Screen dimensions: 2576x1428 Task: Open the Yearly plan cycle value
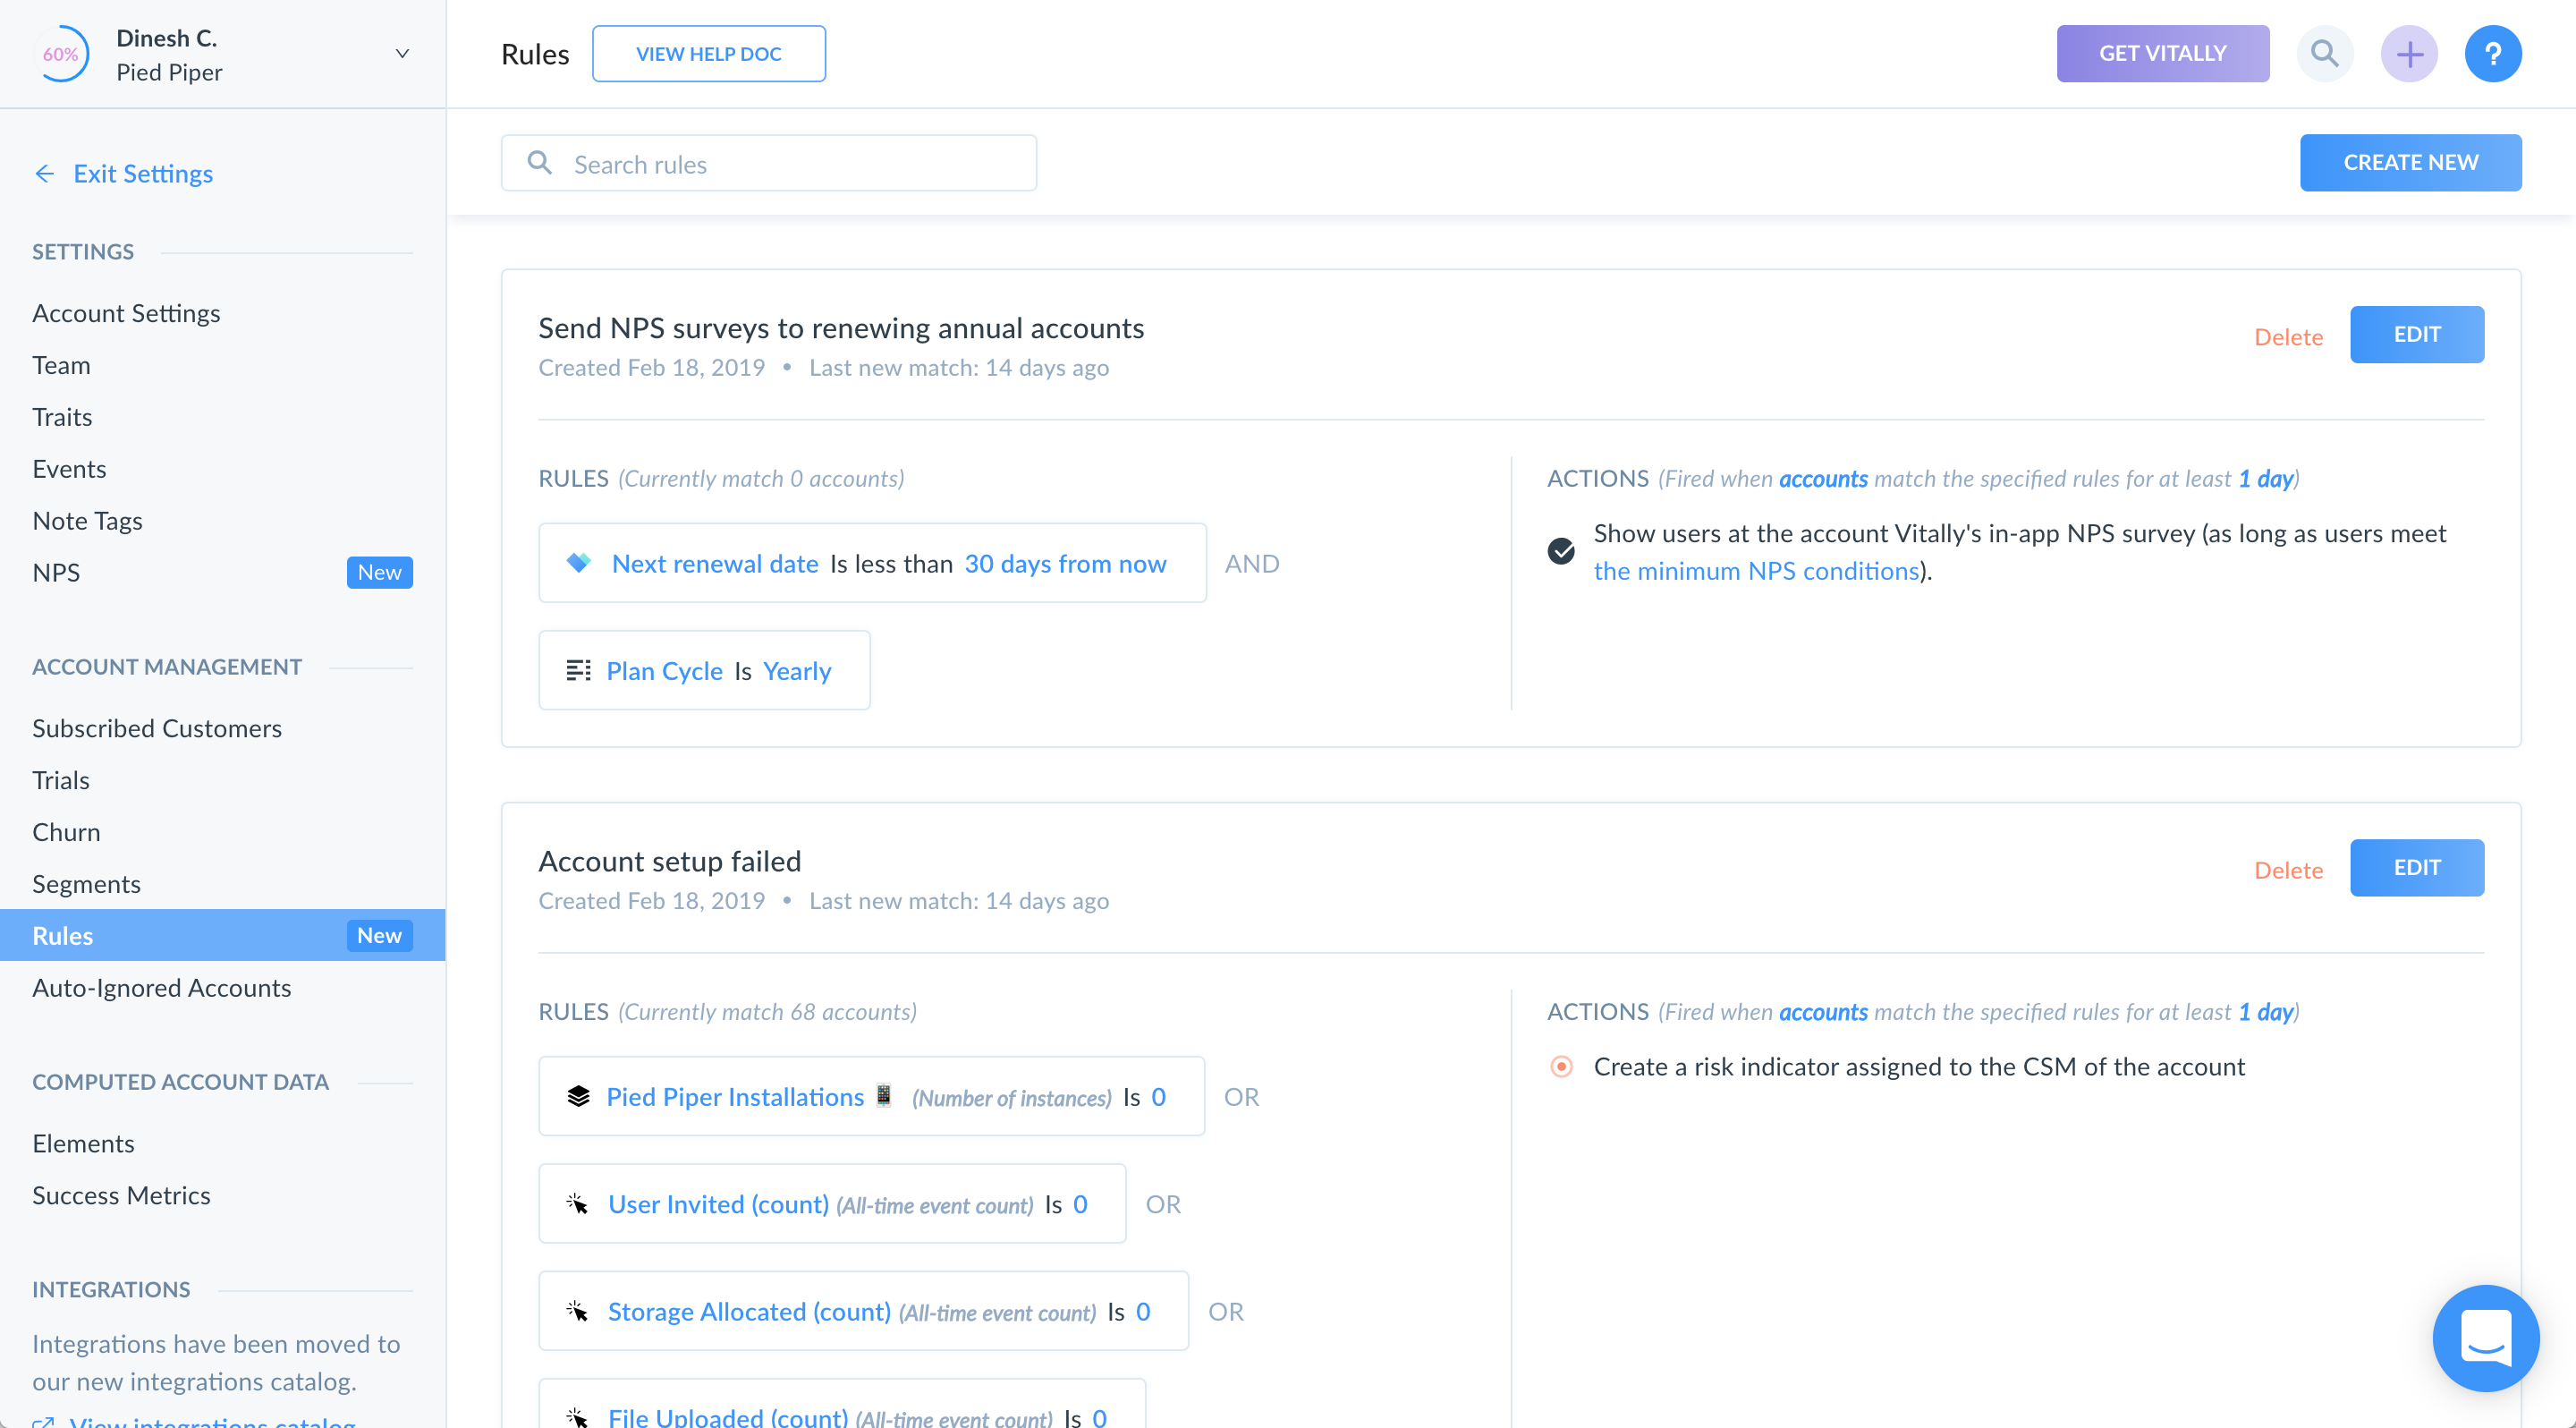[796, 671]
